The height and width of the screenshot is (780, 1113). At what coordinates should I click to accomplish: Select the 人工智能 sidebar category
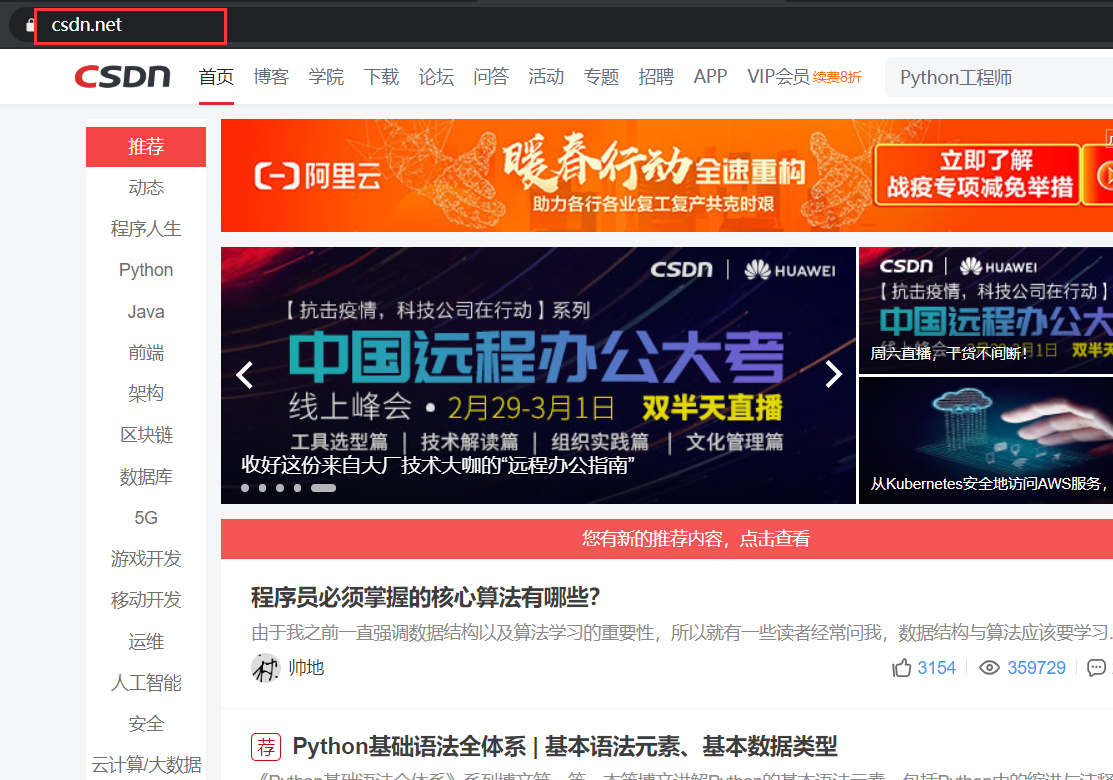click(146, 683)
